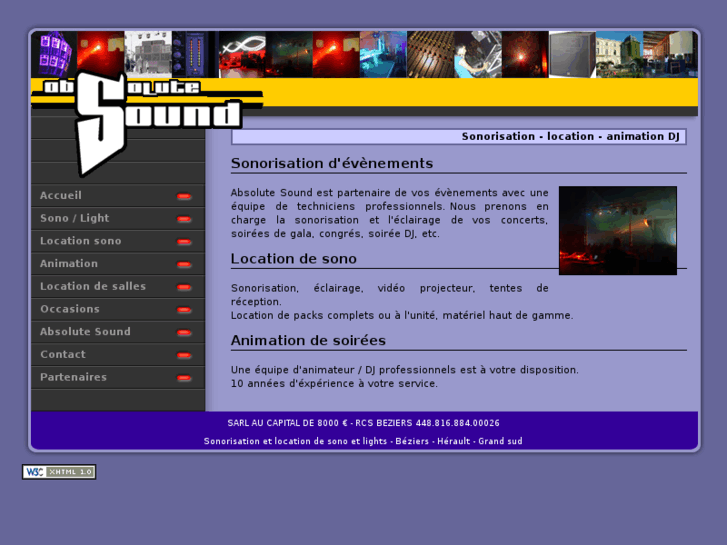
Task: Open the Partenaires page link
Action: (x=118, y=378)
